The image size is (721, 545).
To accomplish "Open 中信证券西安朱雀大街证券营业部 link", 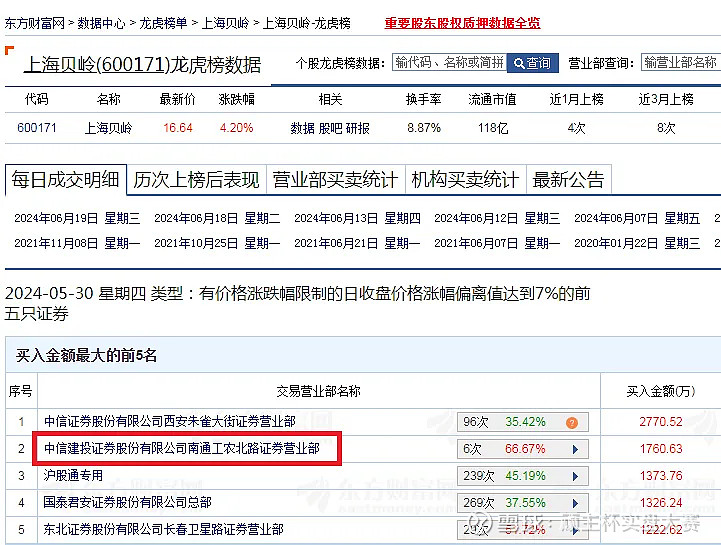I will pyautogui.click(x=170, y=422).
